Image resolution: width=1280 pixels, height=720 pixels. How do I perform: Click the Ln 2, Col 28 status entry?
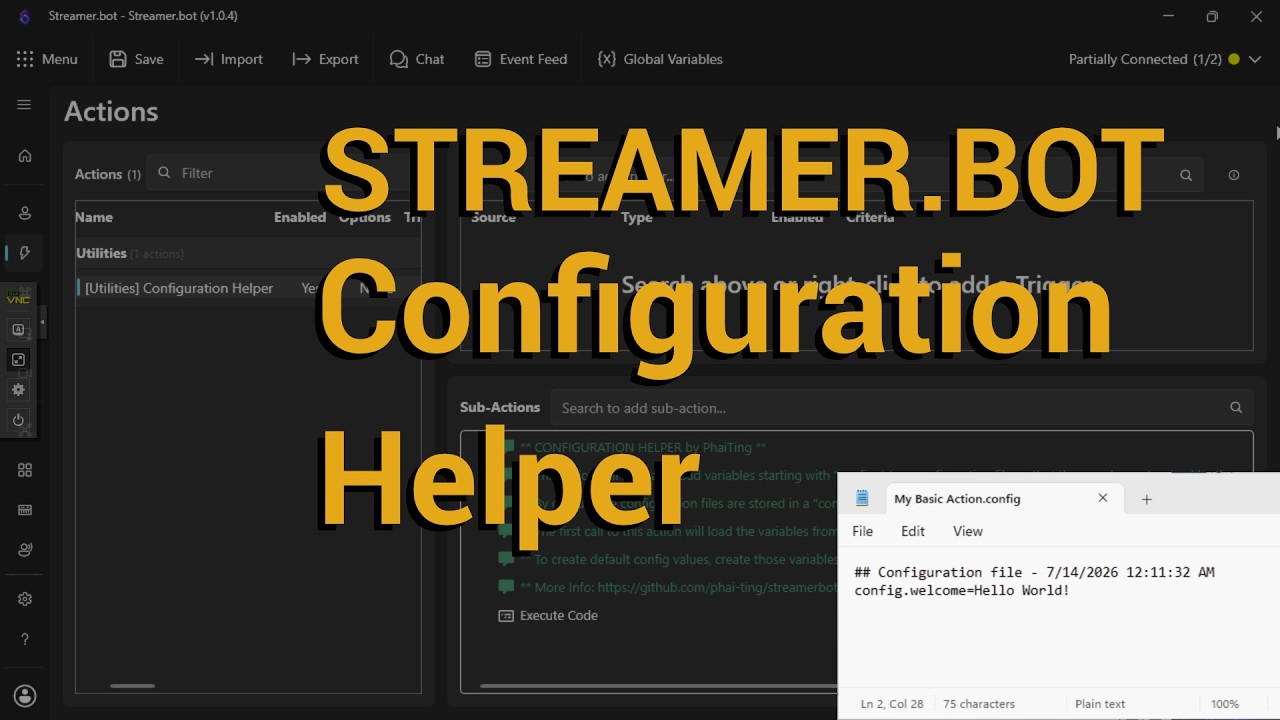coord(892,704)
